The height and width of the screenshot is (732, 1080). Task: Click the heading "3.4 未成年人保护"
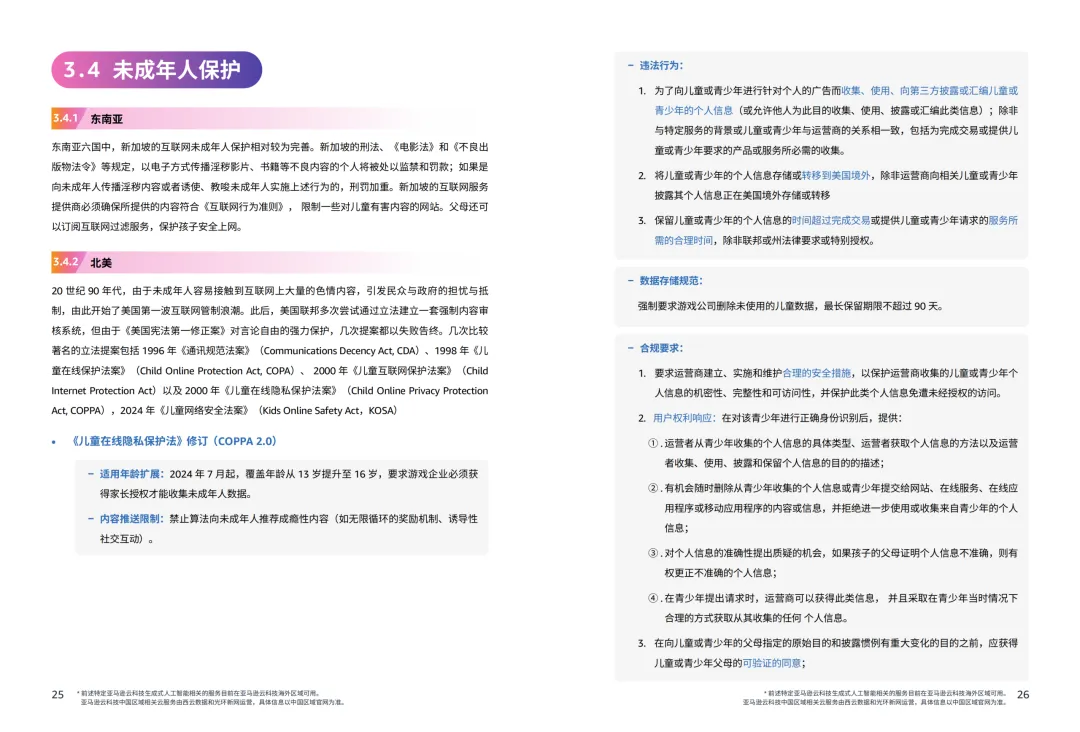156,70
